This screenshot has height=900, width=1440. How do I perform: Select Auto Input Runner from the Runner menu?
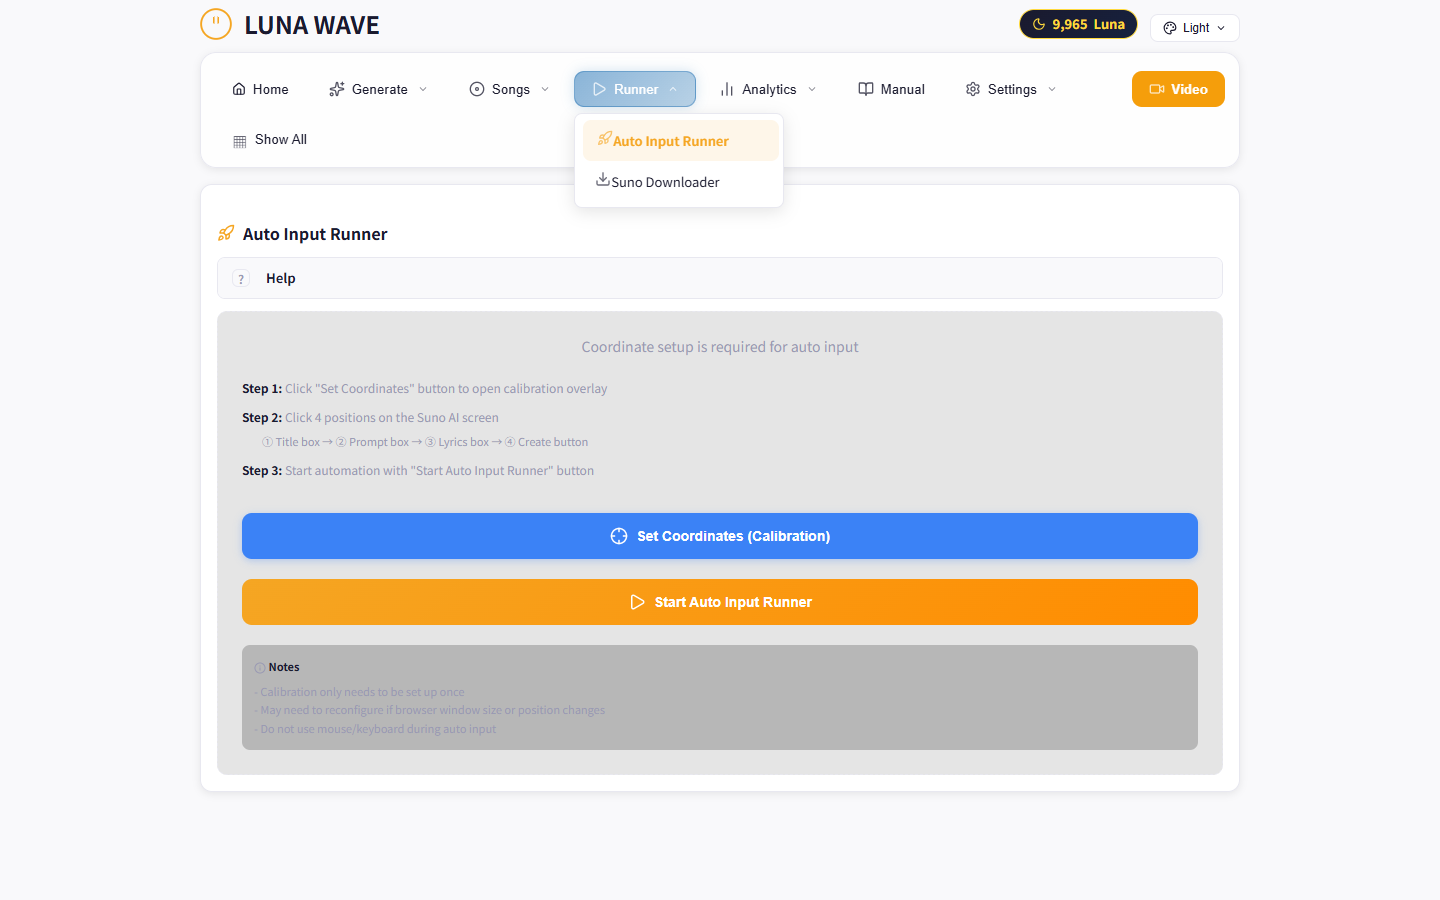point(680,140)
